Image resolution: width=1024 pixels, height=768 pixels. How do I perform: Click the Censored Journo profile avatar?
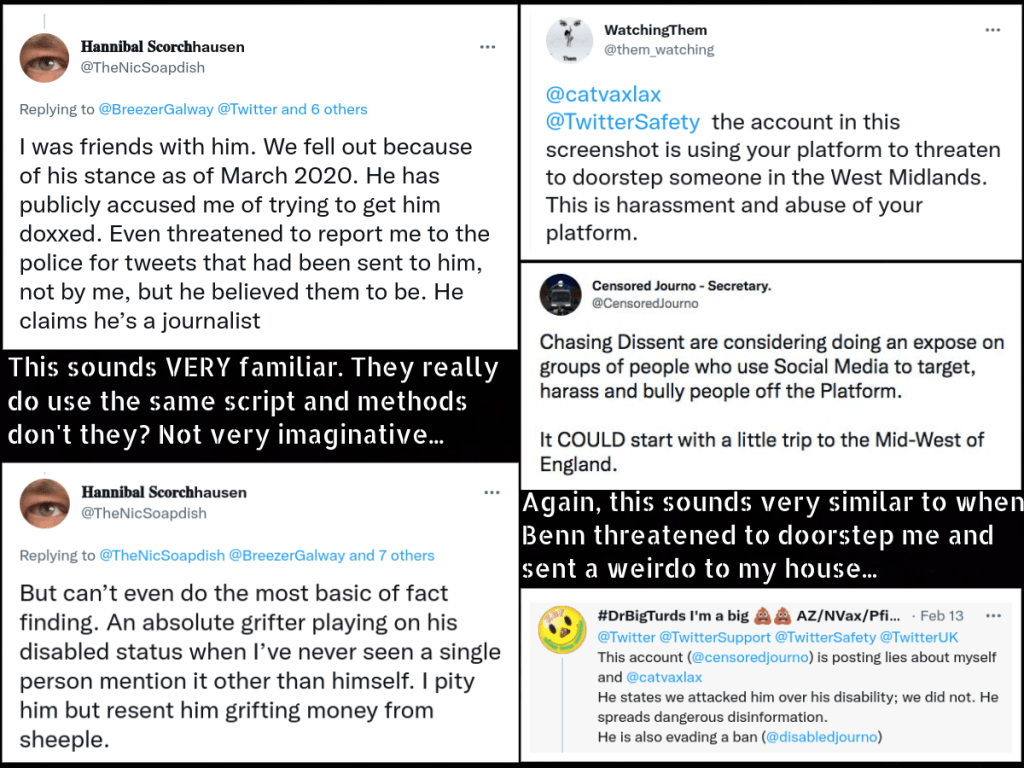pyautogui.click(x=561, y=294)
